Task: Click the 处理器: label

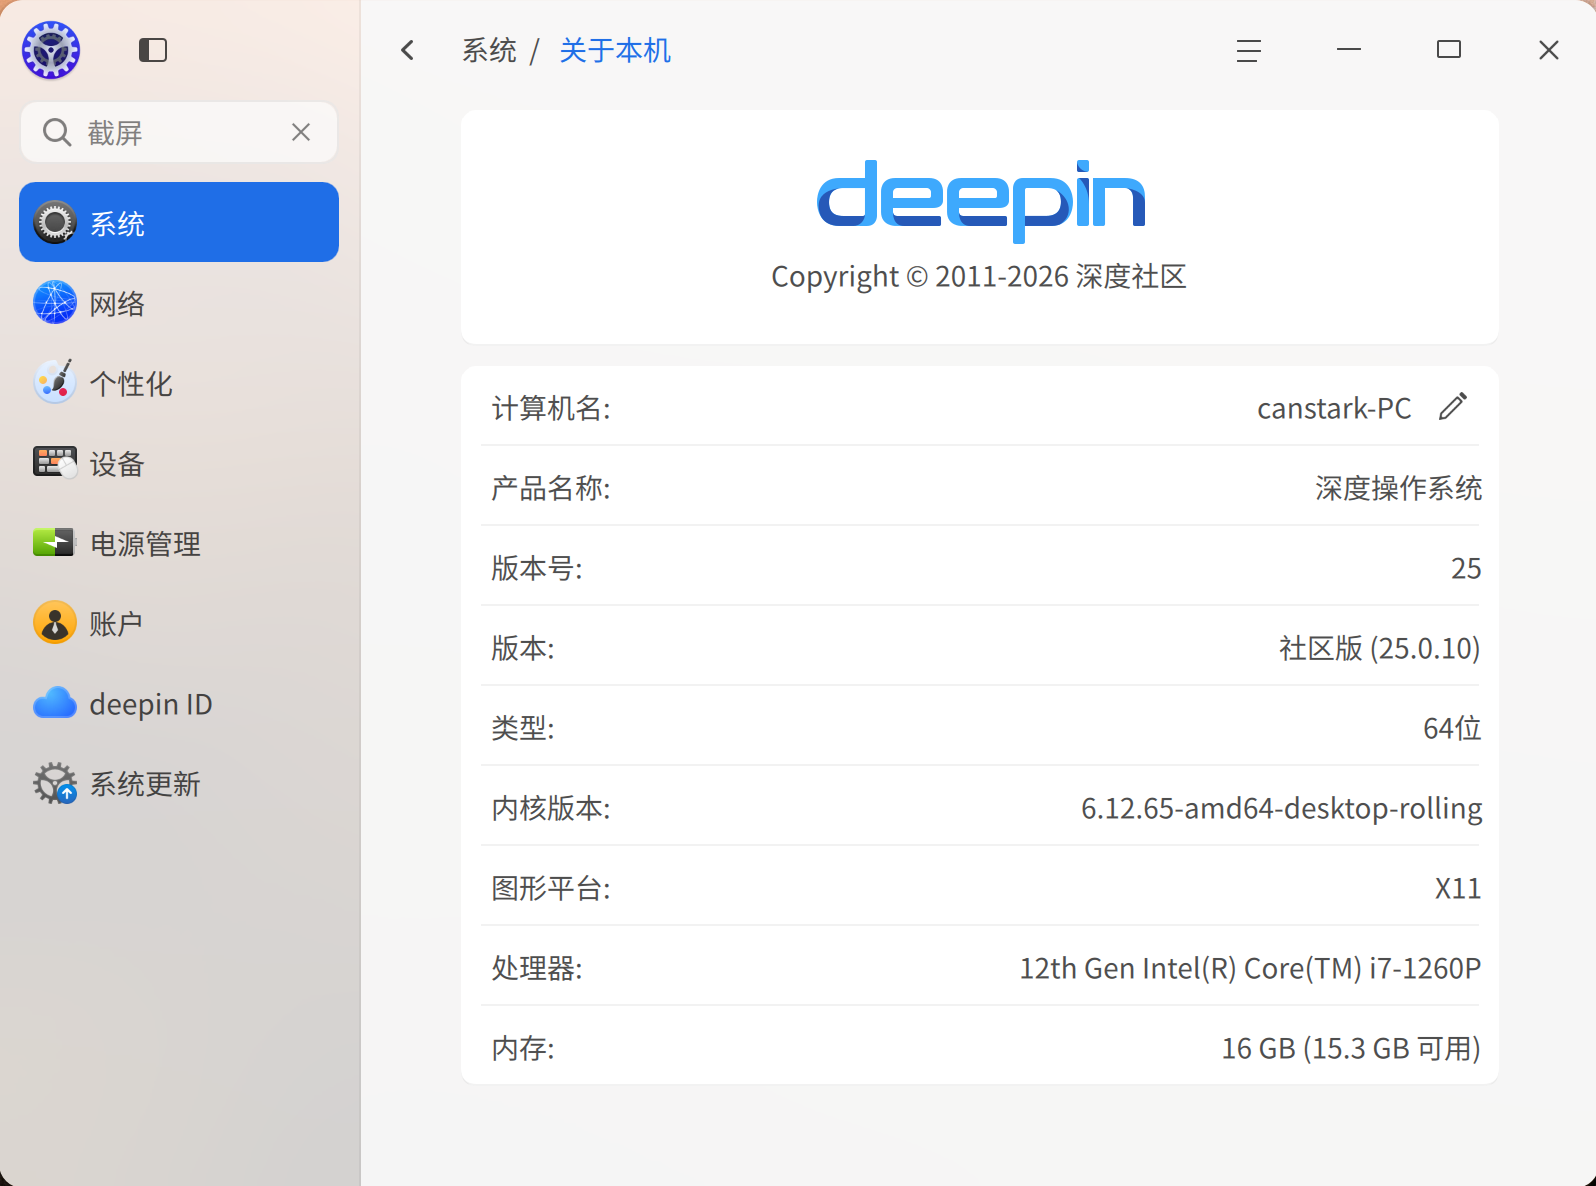Action: [537, 968]
